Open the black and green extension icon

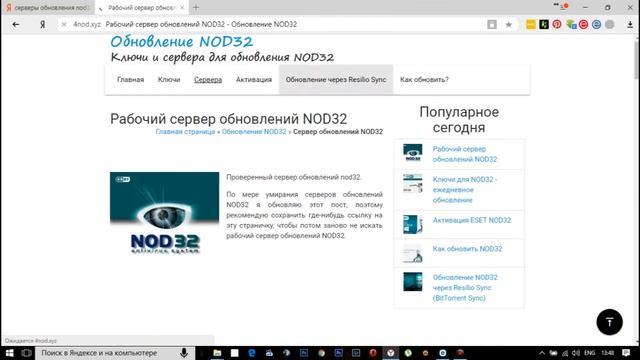[x=544, y=24]
